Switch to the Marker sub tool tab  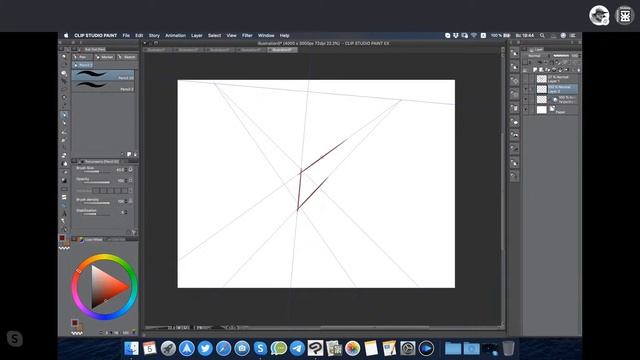click(105, 57)
